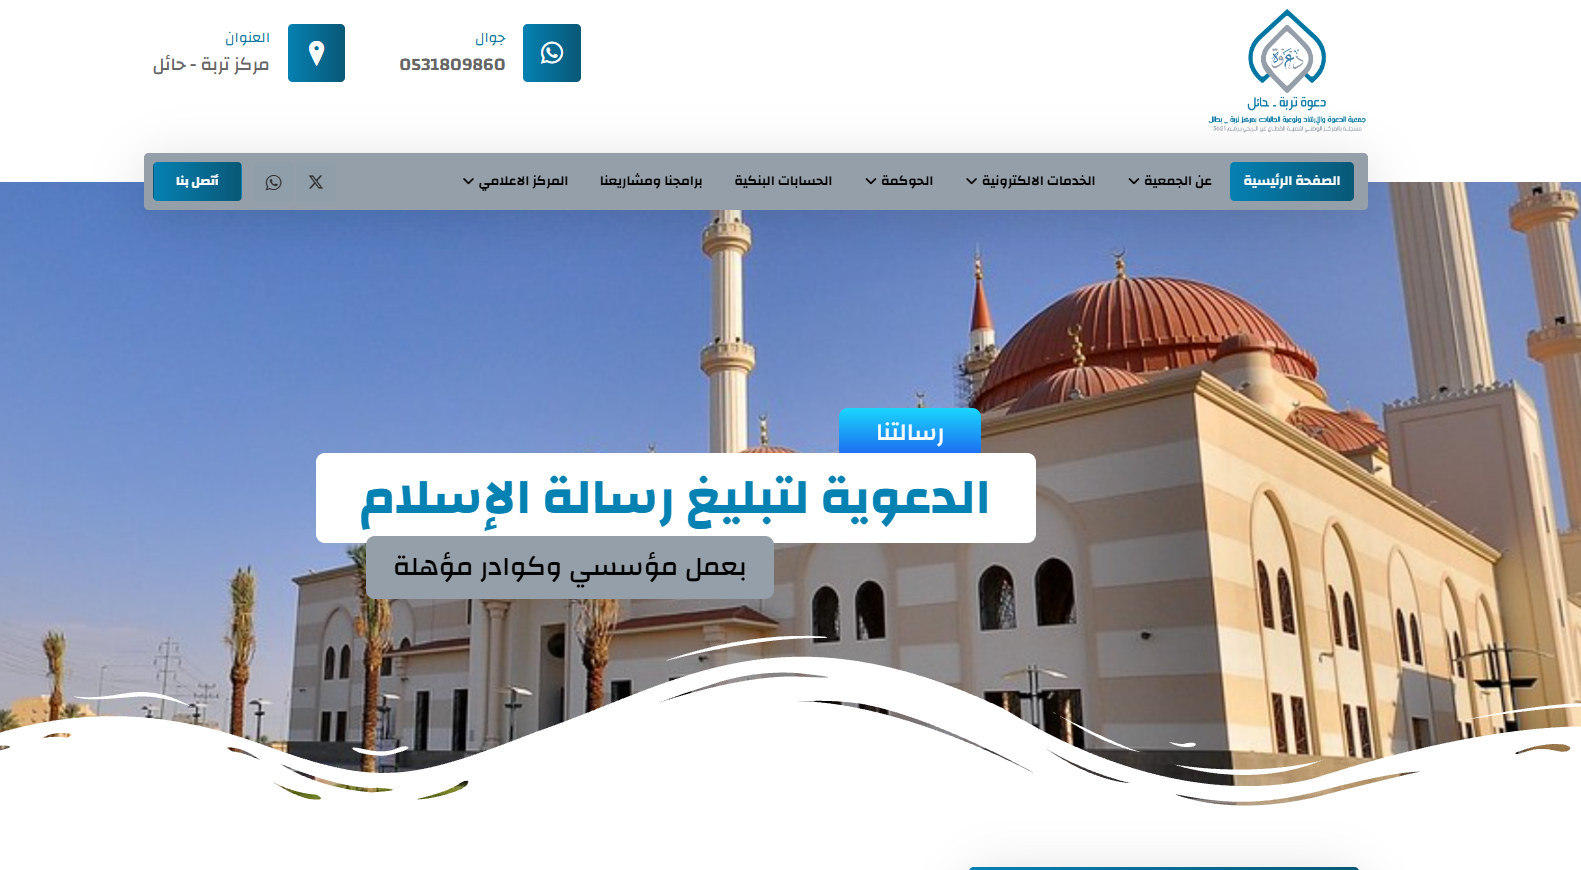1581x870 pixels.
Task: Expand the الحوكمة dropdown menu
Action: coord(899,181)
